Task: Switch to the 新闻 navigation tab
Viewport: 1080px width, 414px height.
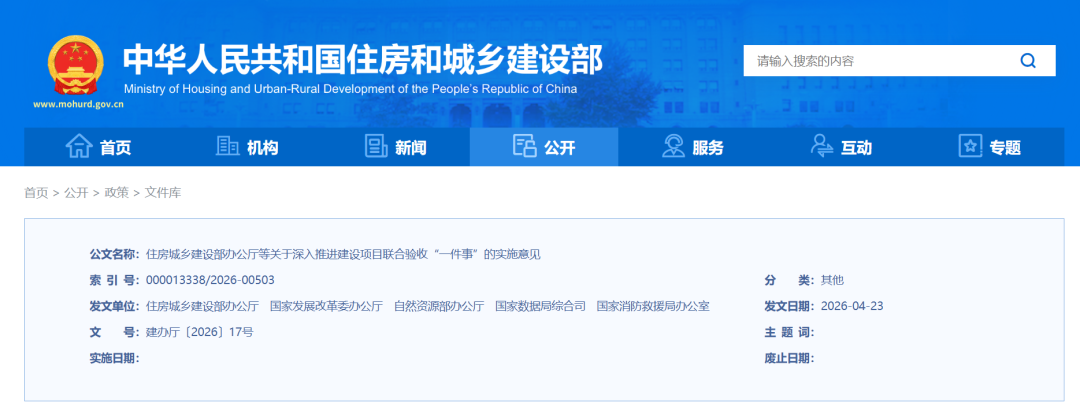Action: 395,147
